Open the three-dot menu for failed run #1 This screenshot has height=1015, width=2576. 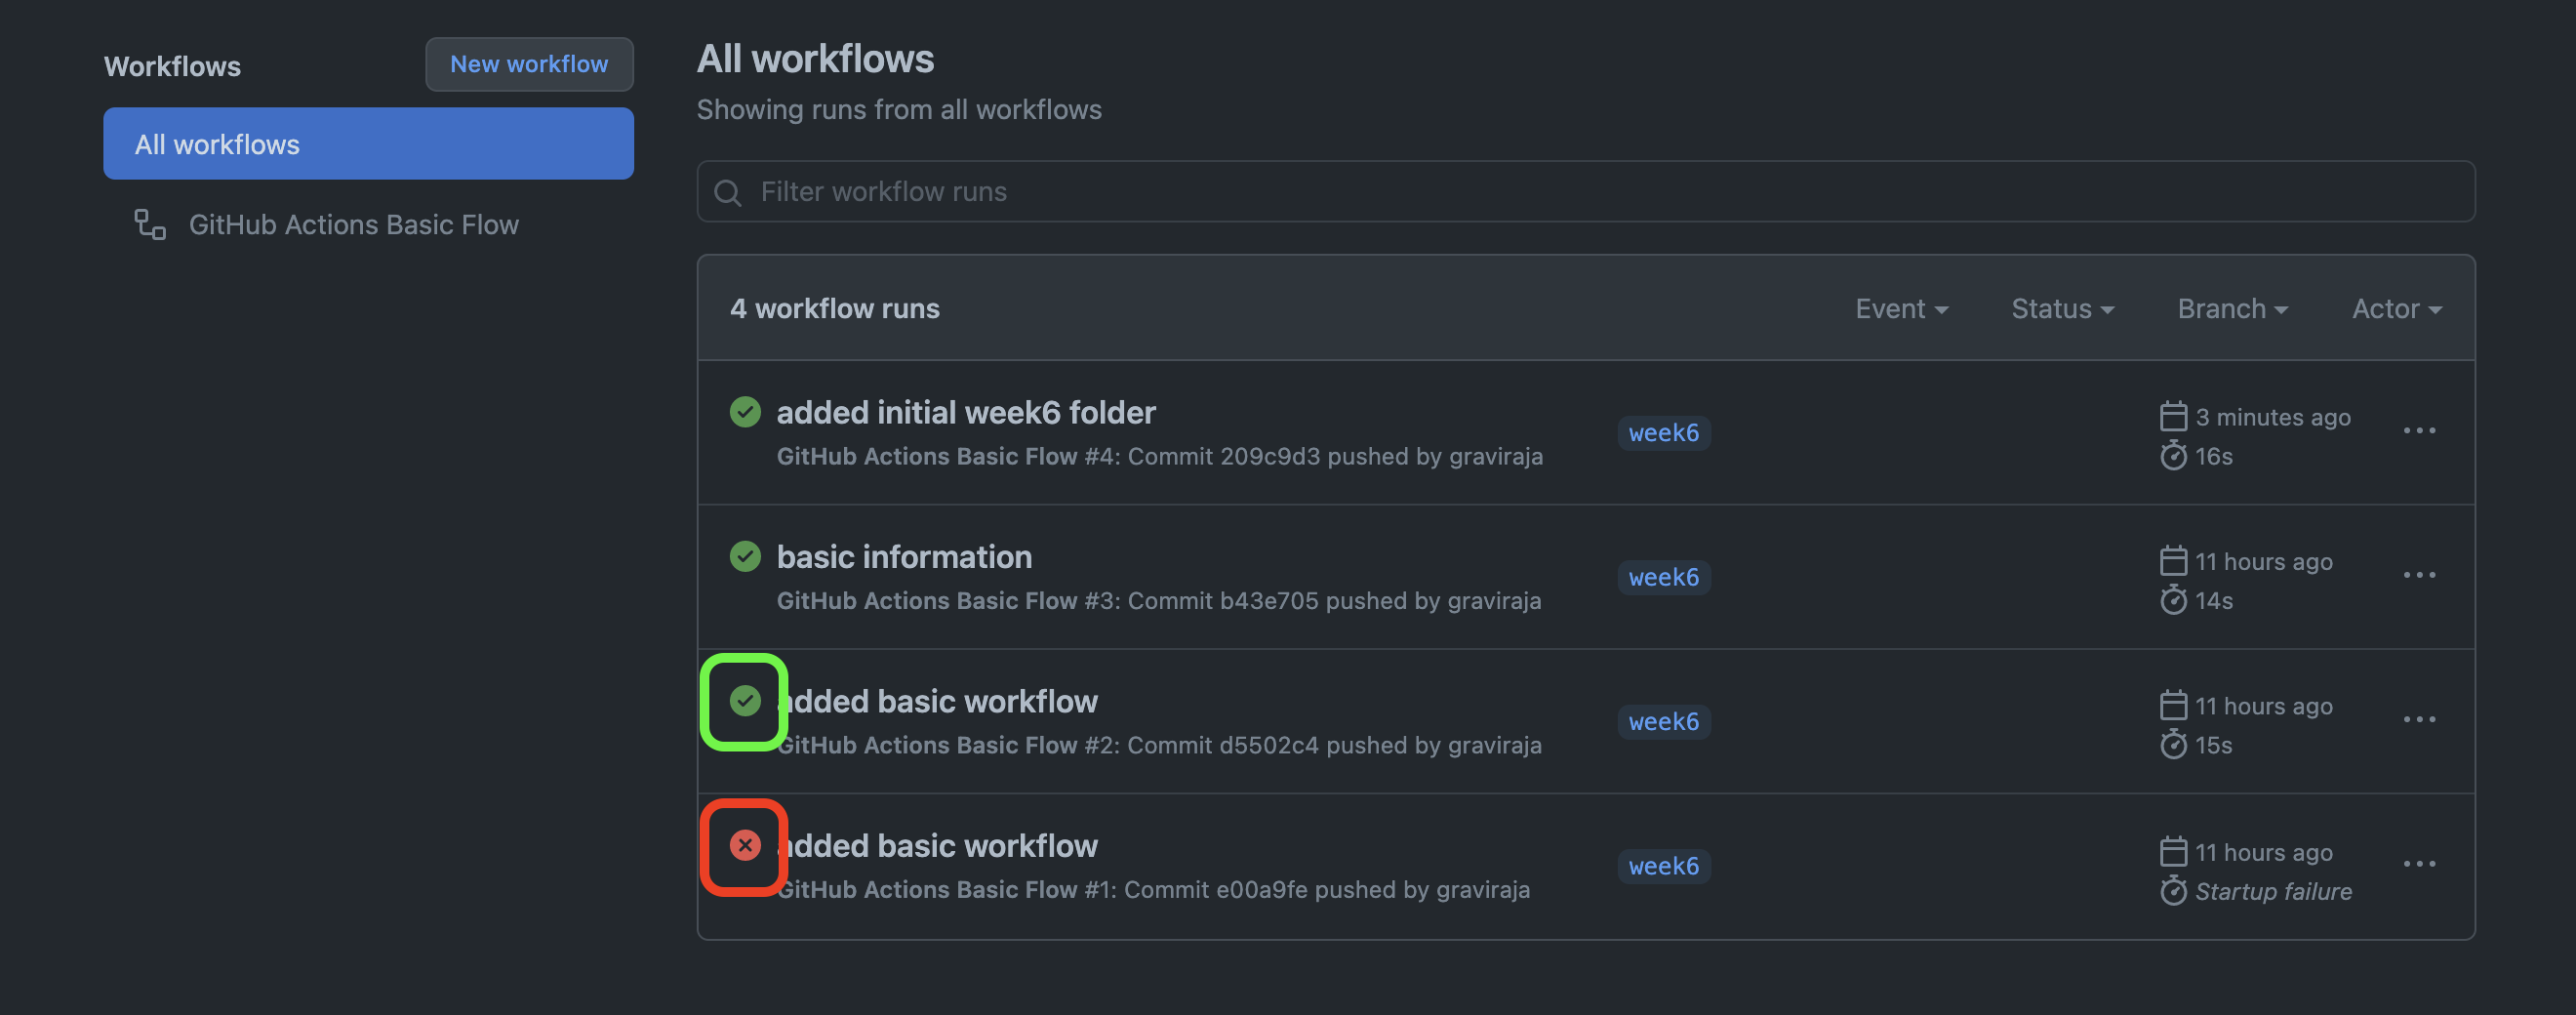(2418, 864)
